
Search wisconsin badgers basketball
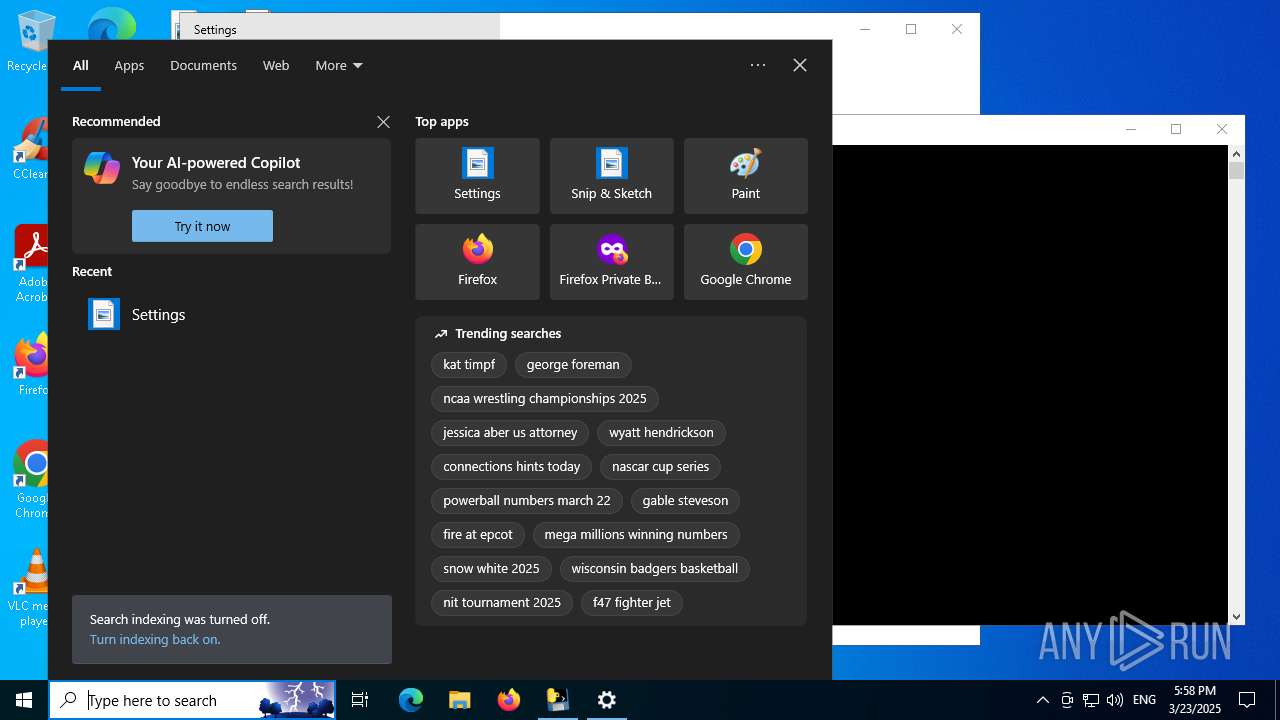pyautogui.click(x=655, y=569)
